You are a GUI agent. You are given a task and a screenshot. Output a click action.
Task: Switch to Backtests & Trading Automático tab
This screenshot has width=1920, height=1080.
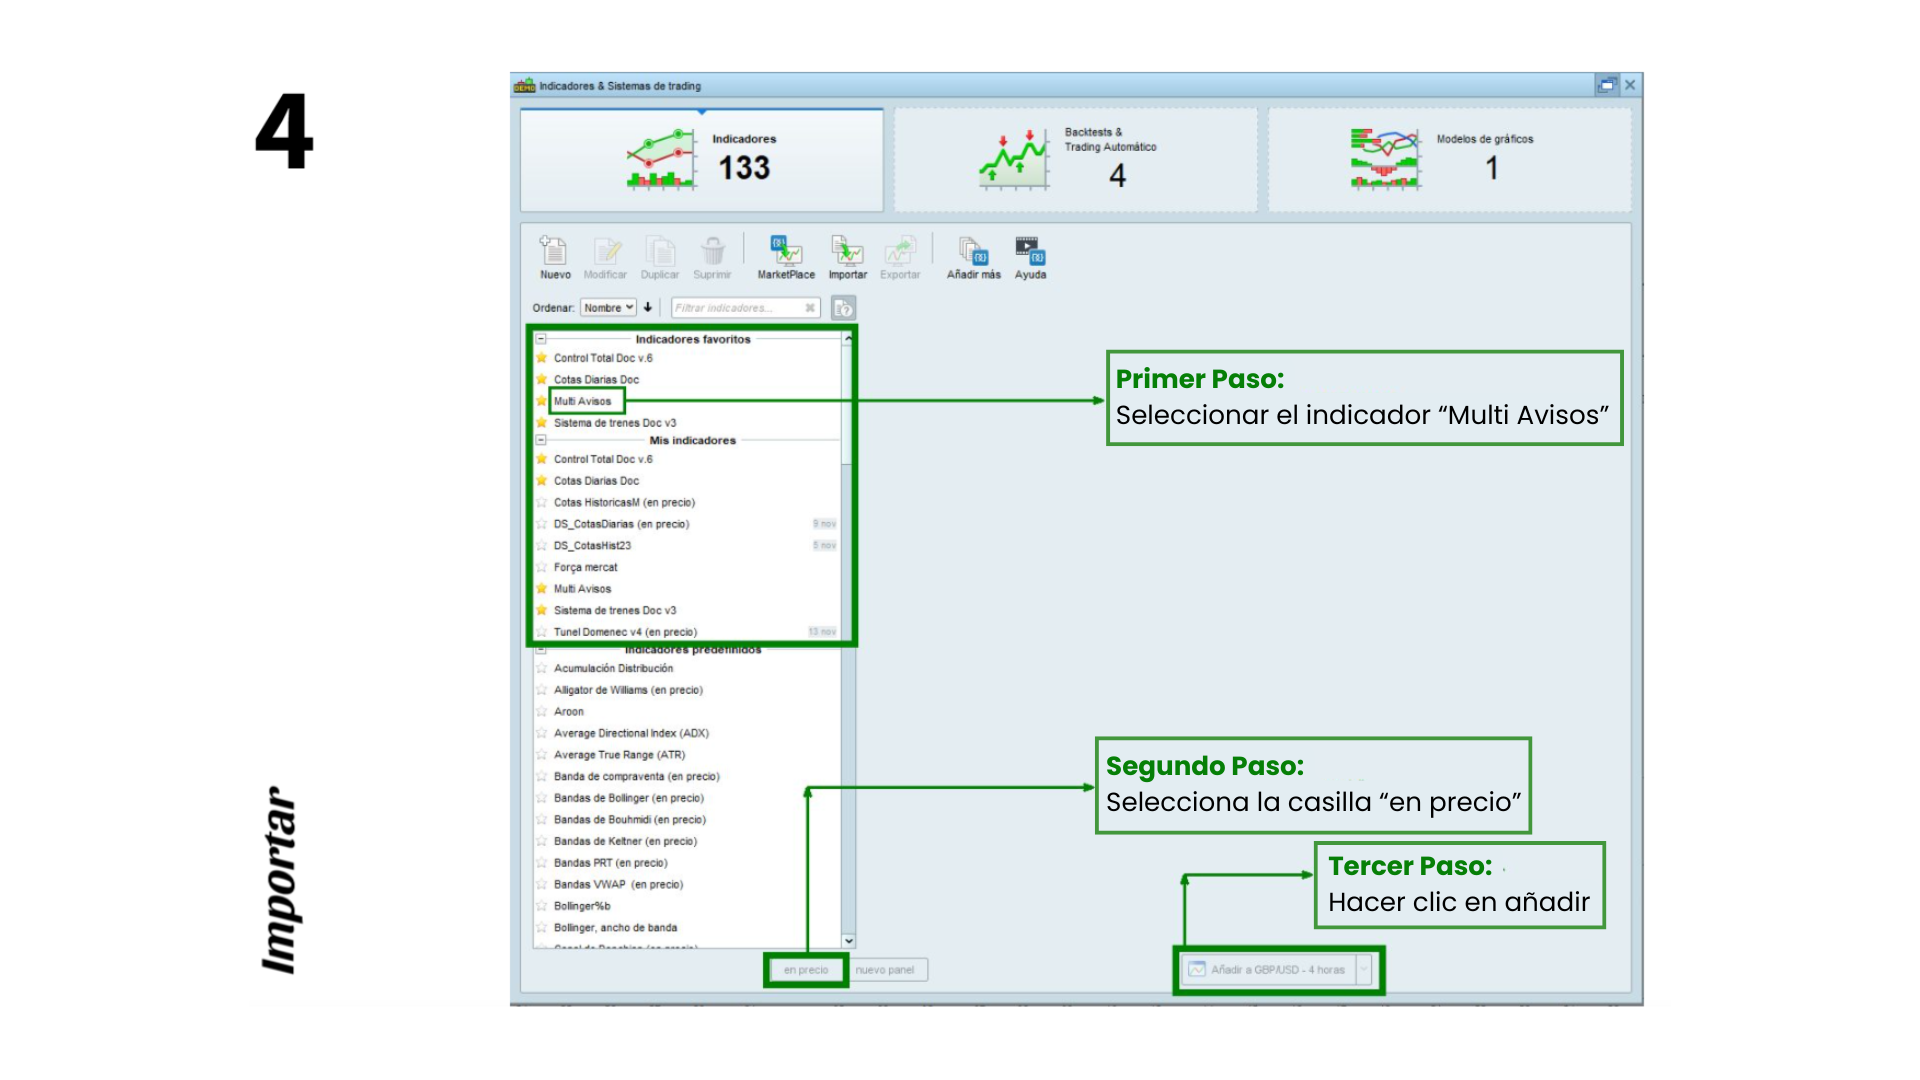(1075, 160)
